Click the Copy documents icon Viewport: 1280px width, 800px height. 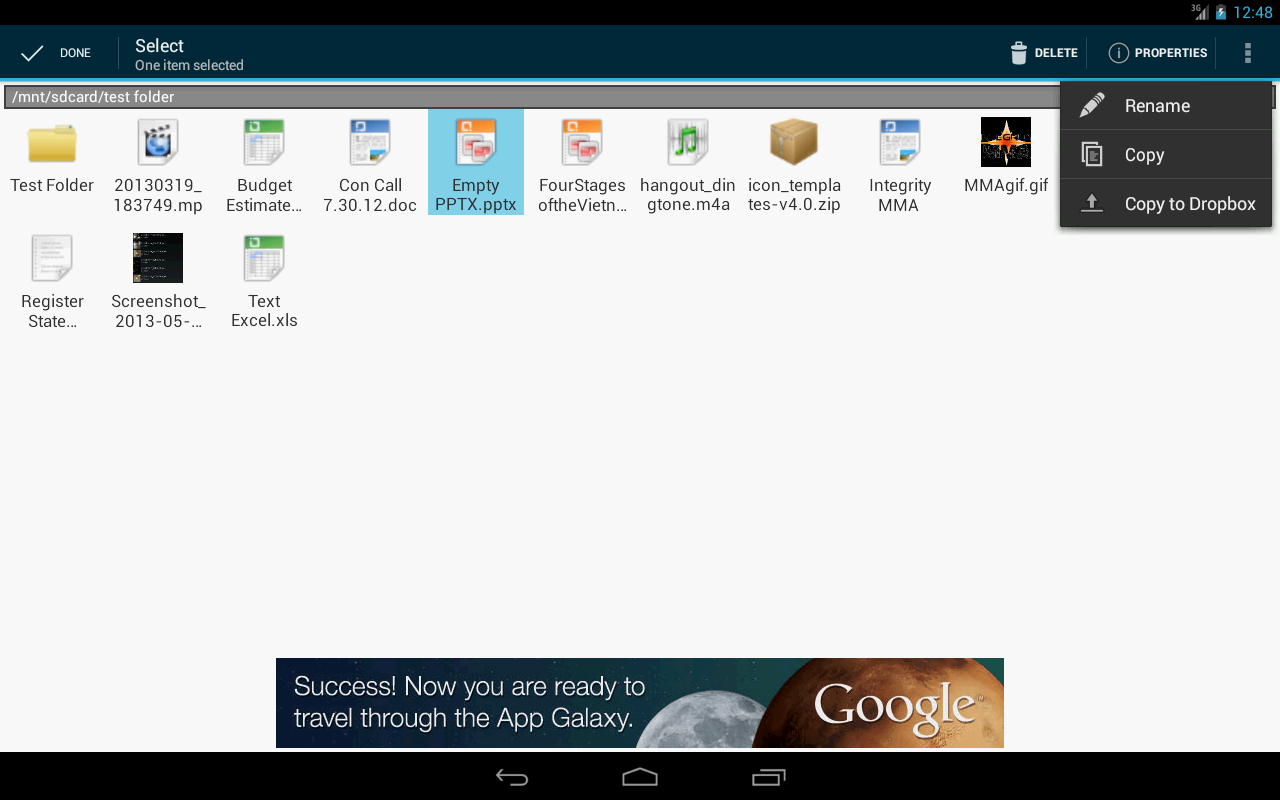[1092, 154]
